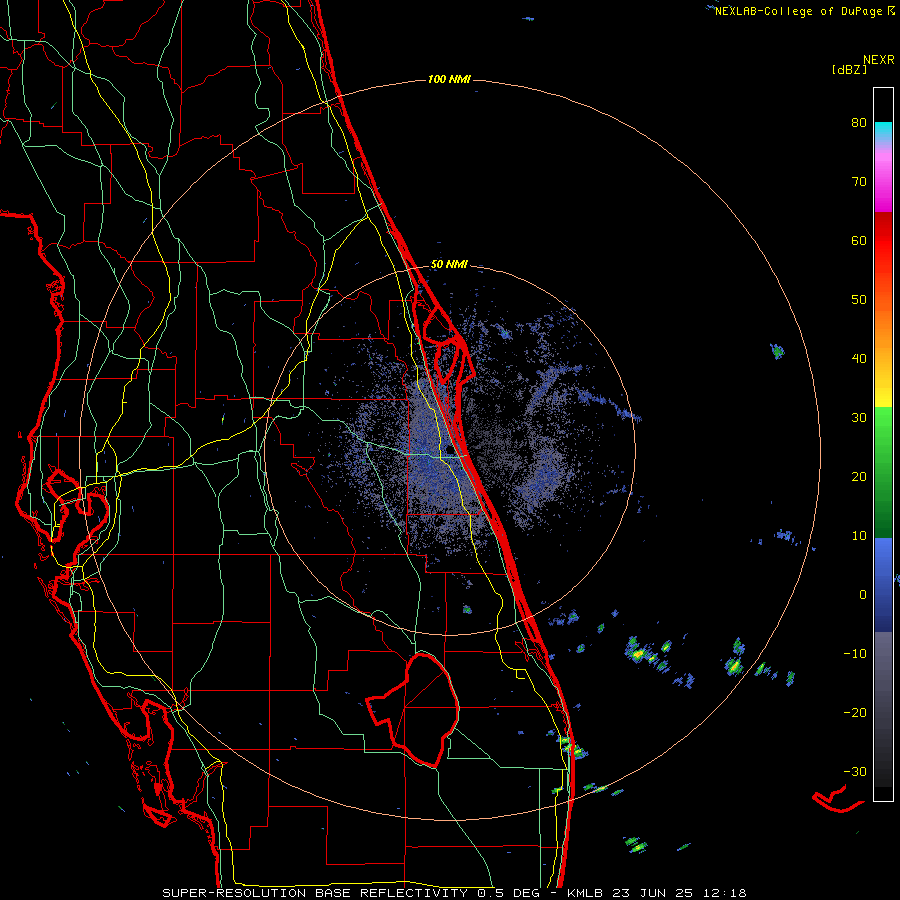Screen dimensions: 900x900
Task: Click the 80 value on the dBZ scale
Action: point(859,123)
